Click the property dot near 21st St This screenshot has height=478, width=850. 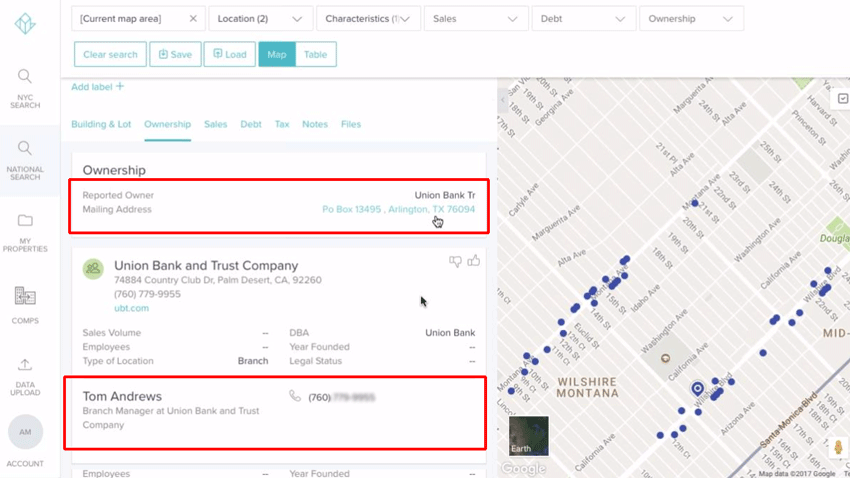[694, 203]
